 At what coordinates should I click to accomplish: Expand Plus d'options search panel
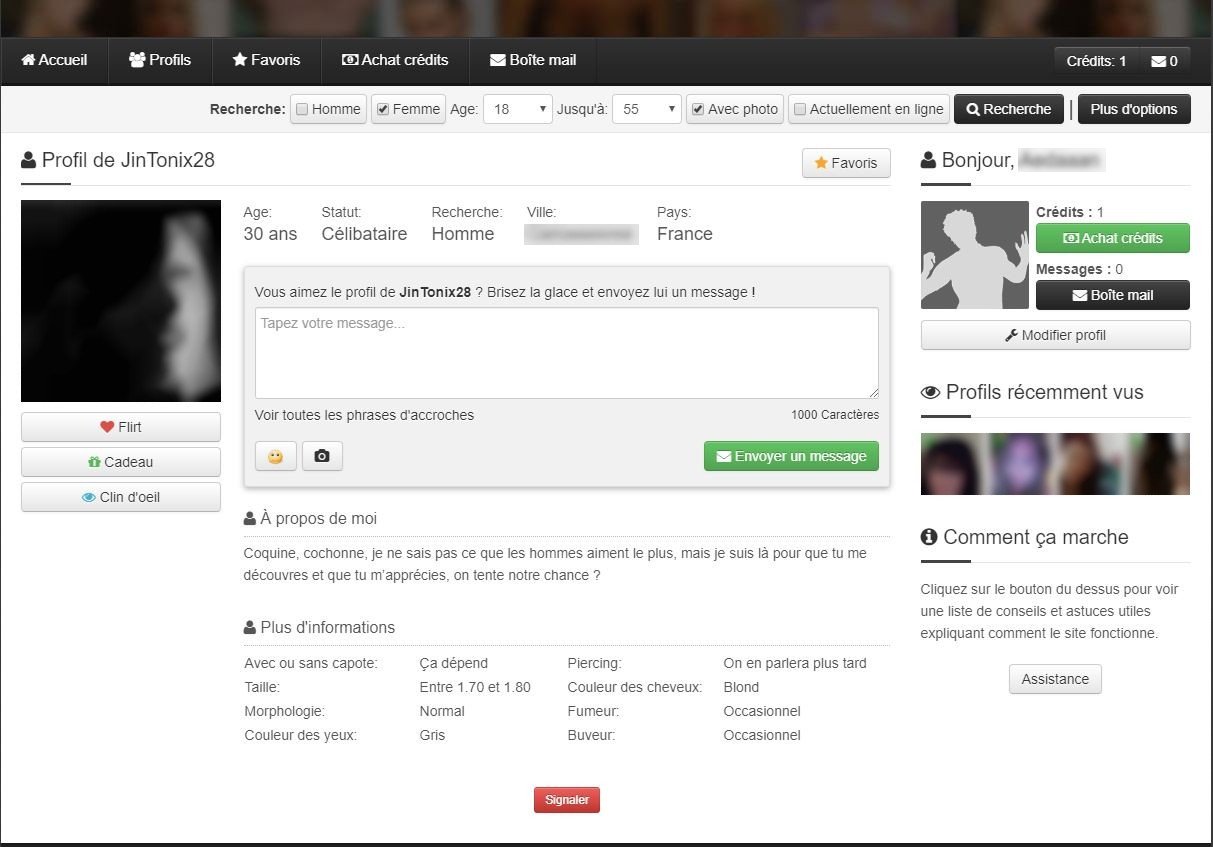point(1134,109)
